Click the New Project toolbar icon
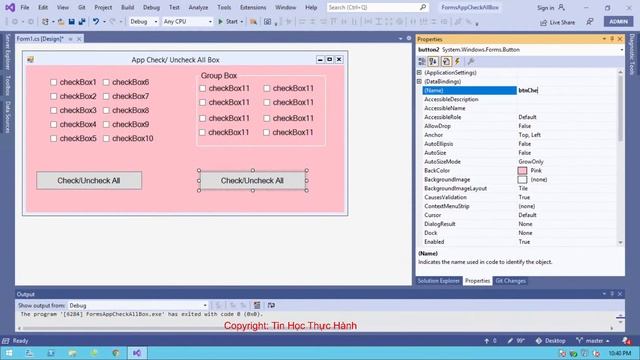The height and width of the screenshot is (360, 640). pyautogui.click(x=45, y=22)
